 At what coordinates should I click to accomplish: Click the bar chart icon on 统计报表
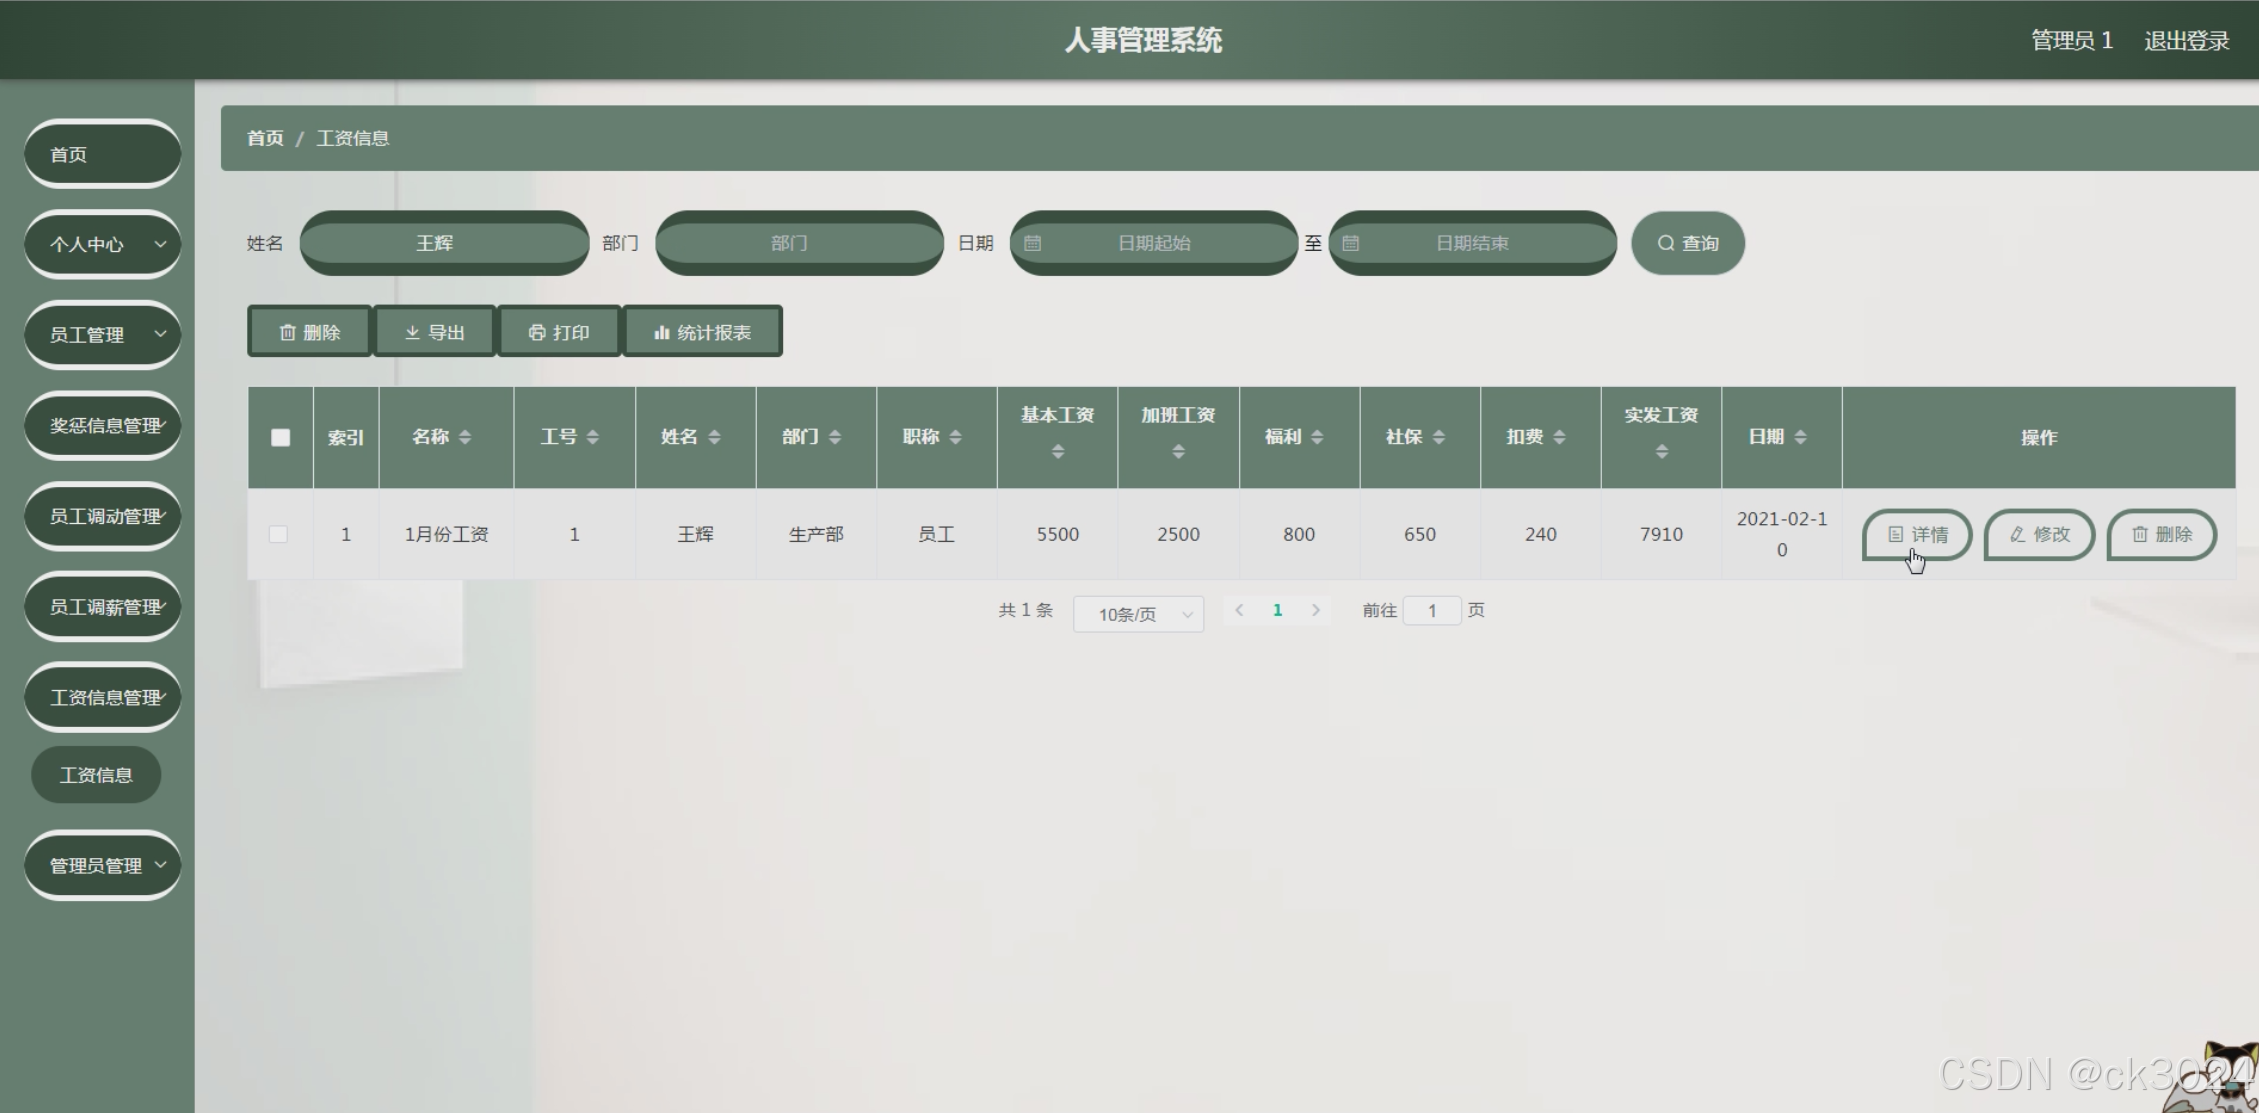(x=661, y=332)
